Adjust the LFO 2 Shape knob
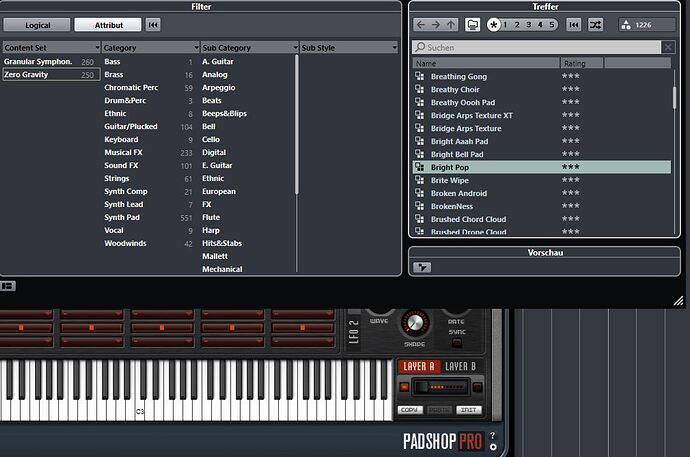This screenshot has height=457, width=690. 415,323
